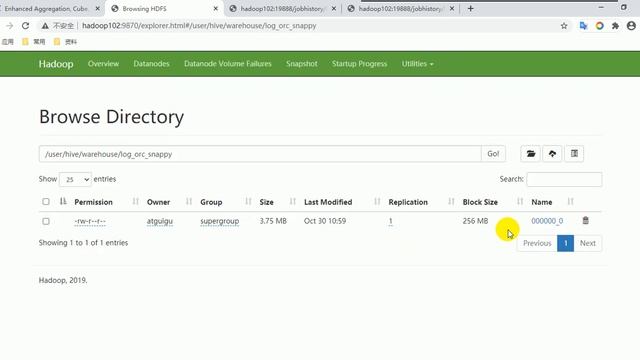
Task: Click the replication value 1
Action: click(x=391, y=221)
